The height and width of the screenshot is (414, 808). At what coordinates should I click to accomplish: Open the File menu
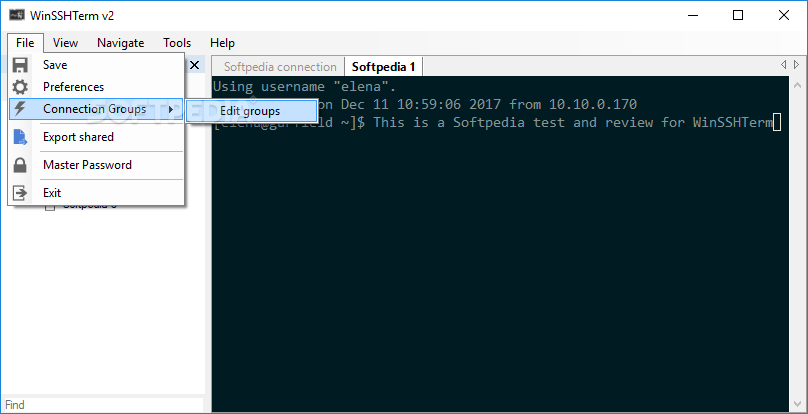[25, 43]
